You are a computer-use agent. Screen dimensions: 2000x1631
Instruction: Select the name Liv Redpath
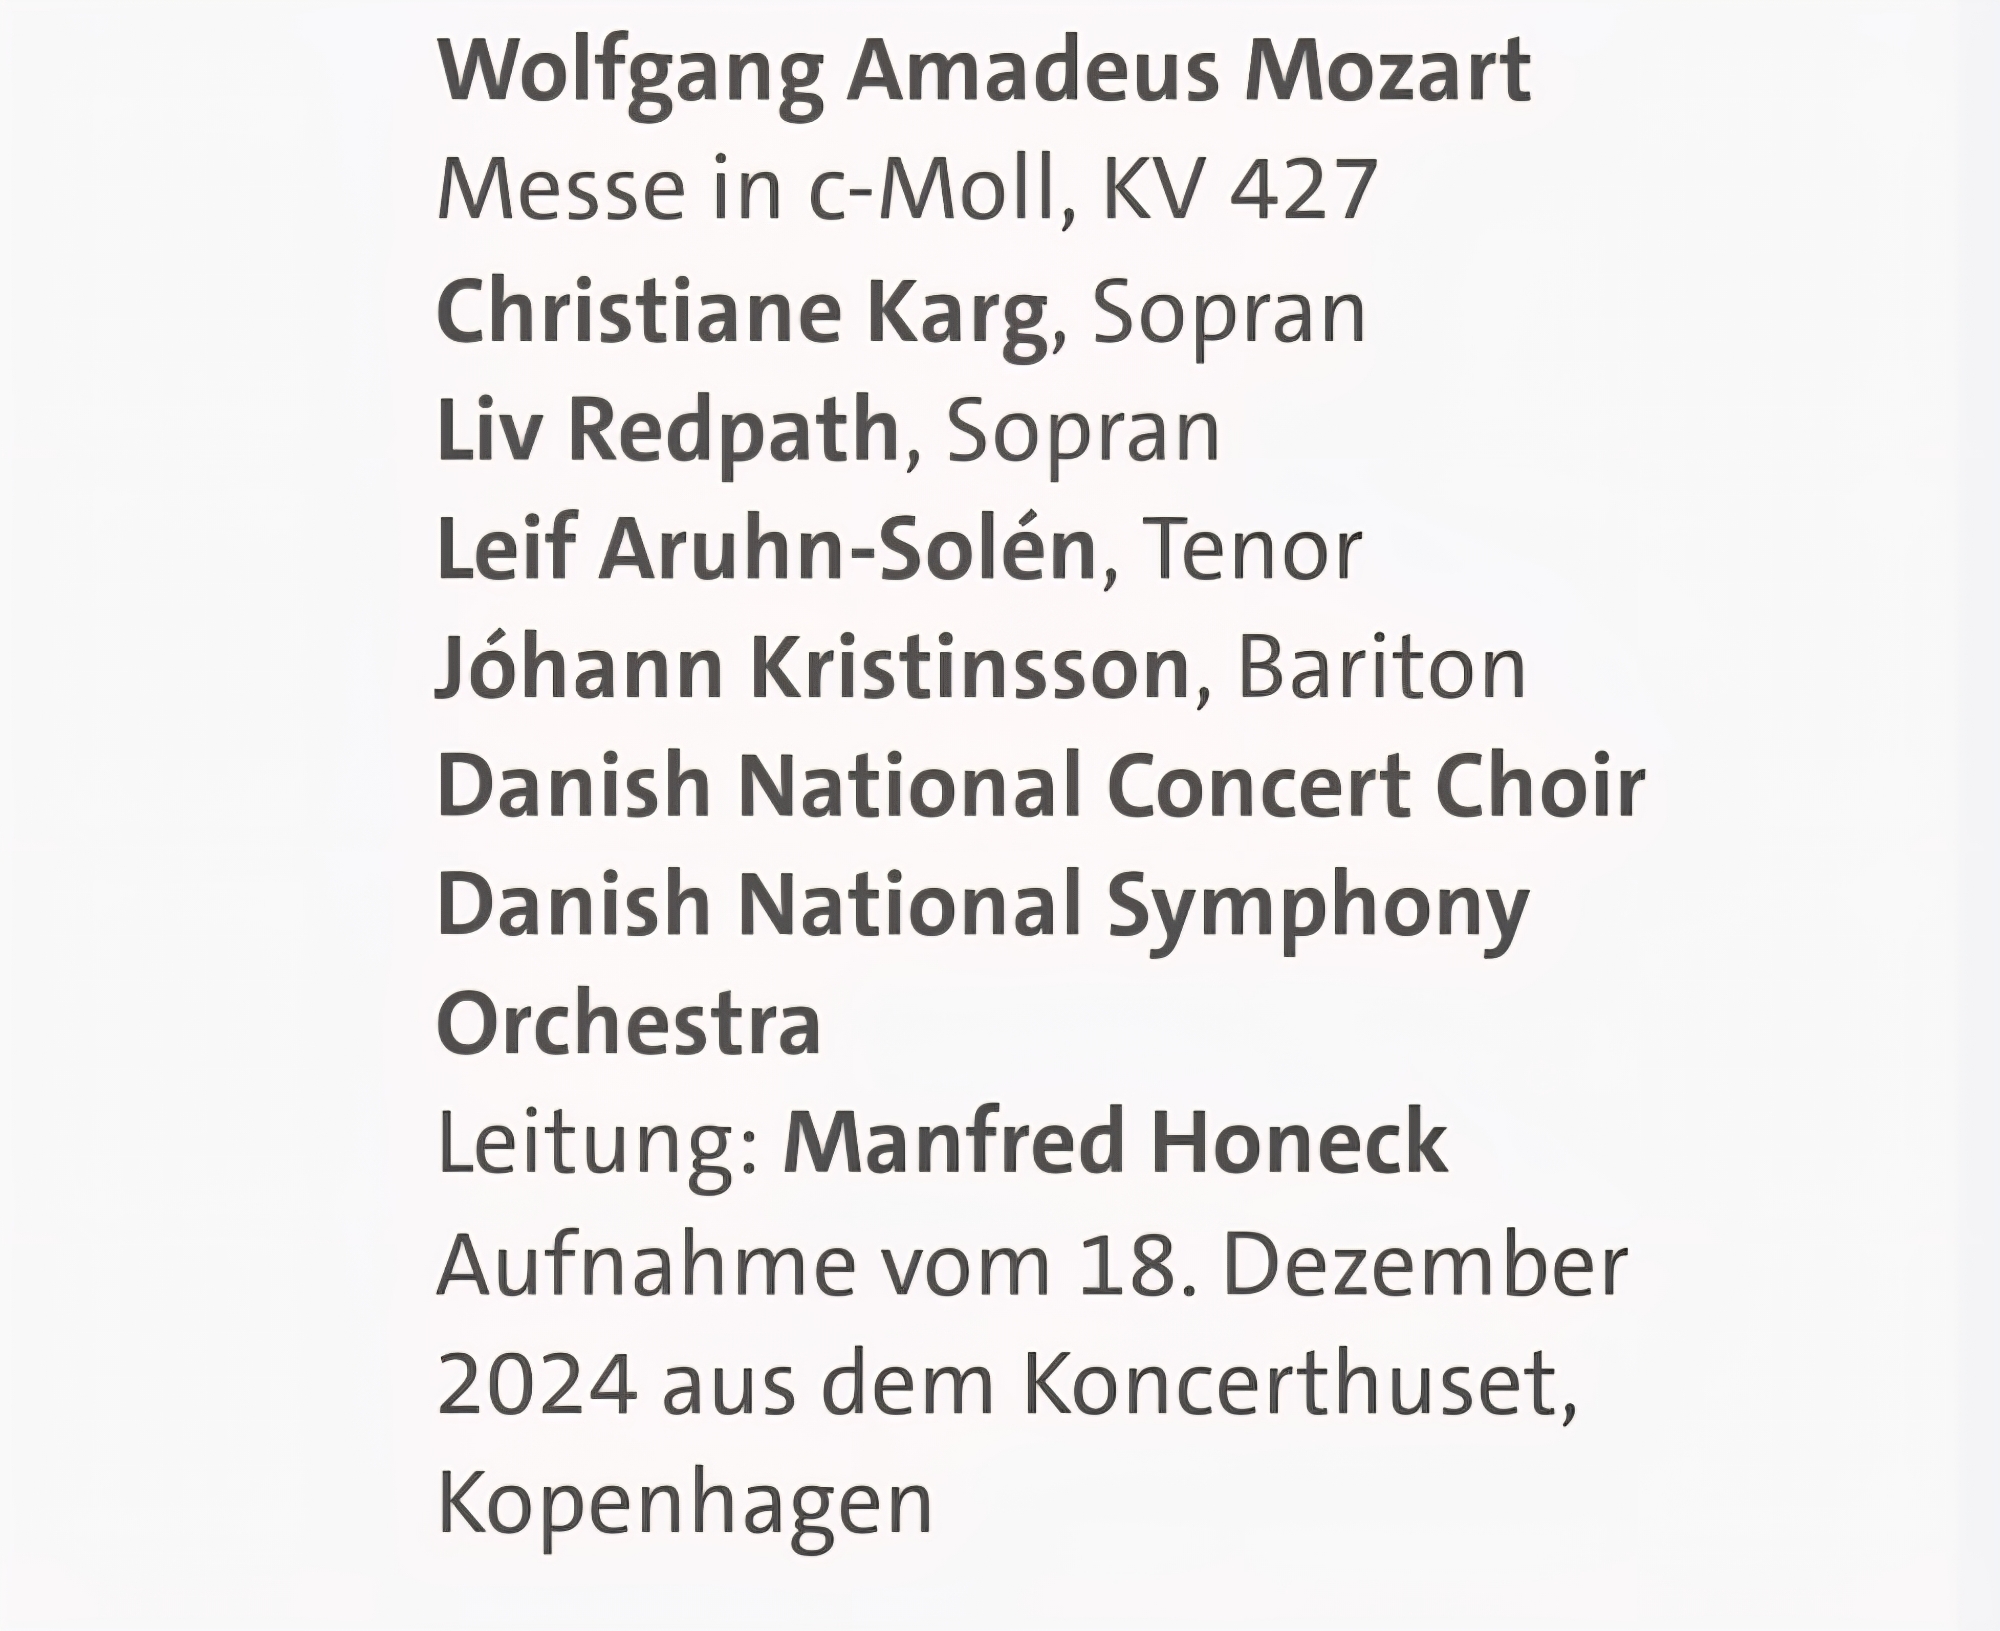coord(668,430)
